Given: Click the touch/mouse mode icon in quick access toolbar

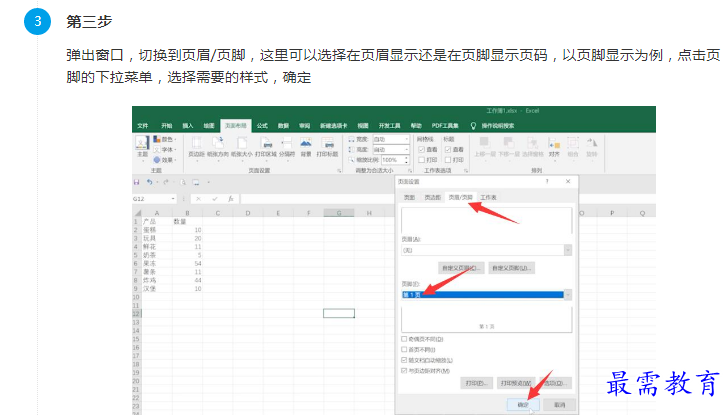Looking at the screenshot, I should click(x=196, y=182).
